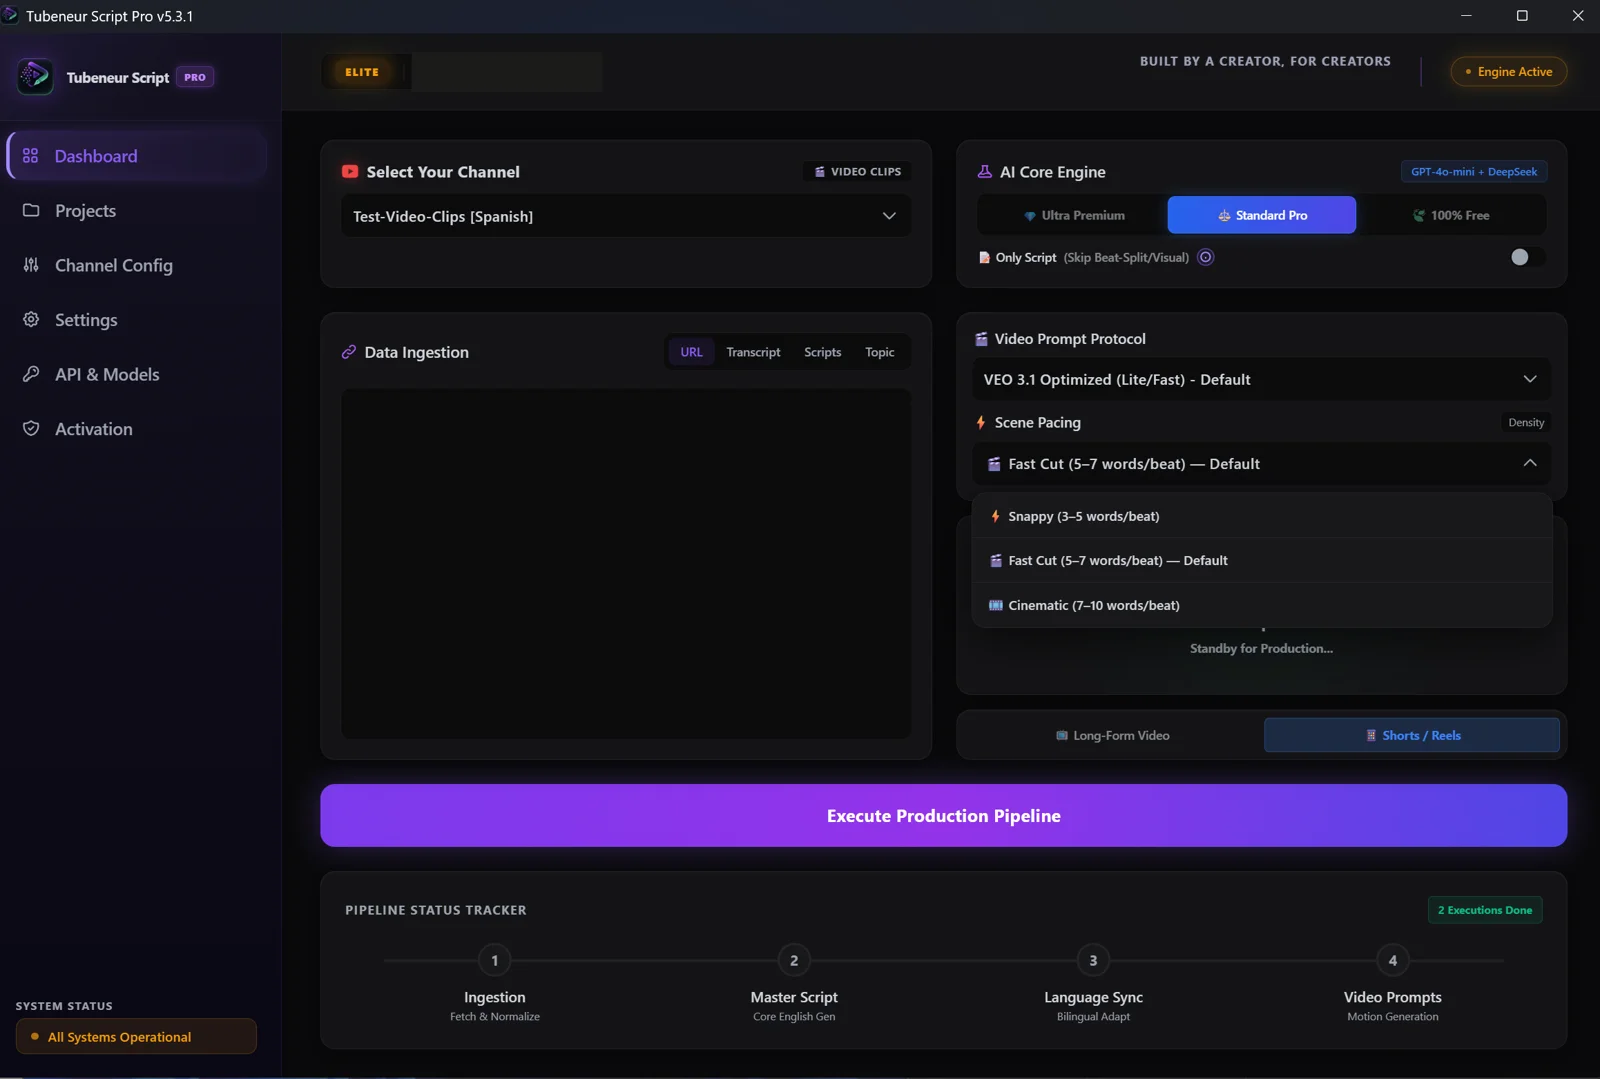The width and height of the screenshot is (1600, 1079).
Task: Click the 2 Executions Done badge
Action: (1485, 910)
